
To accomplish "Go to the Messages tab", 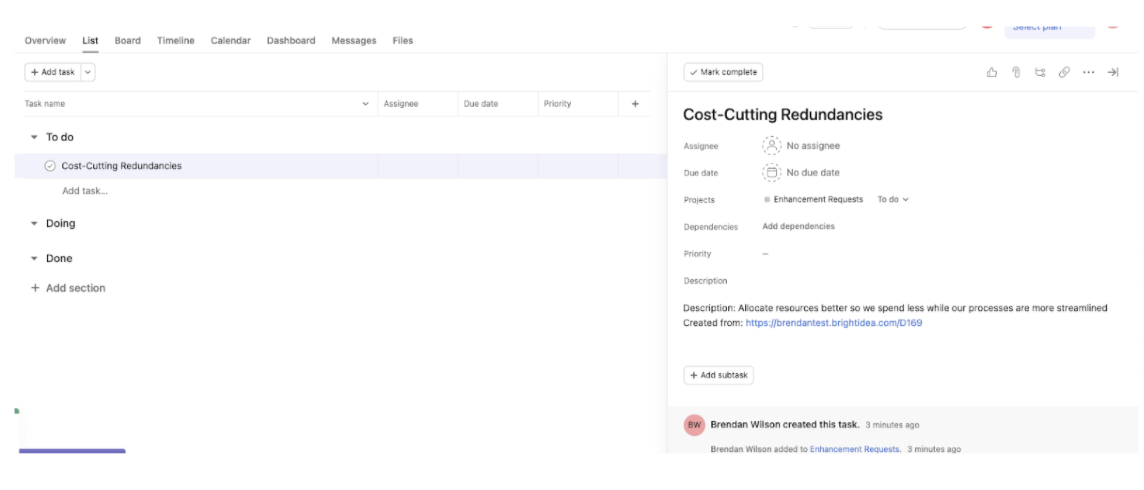I will (354, 41).
